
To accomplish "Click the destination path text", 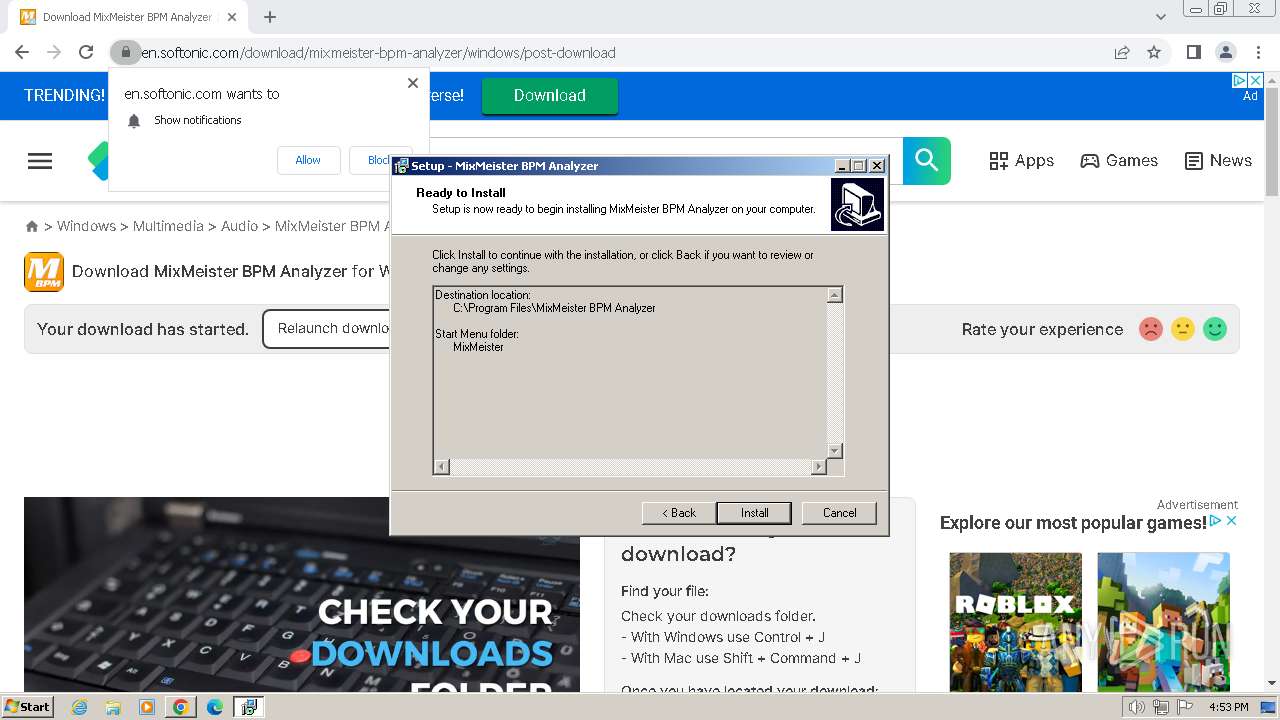I will (x=554, y=308).
